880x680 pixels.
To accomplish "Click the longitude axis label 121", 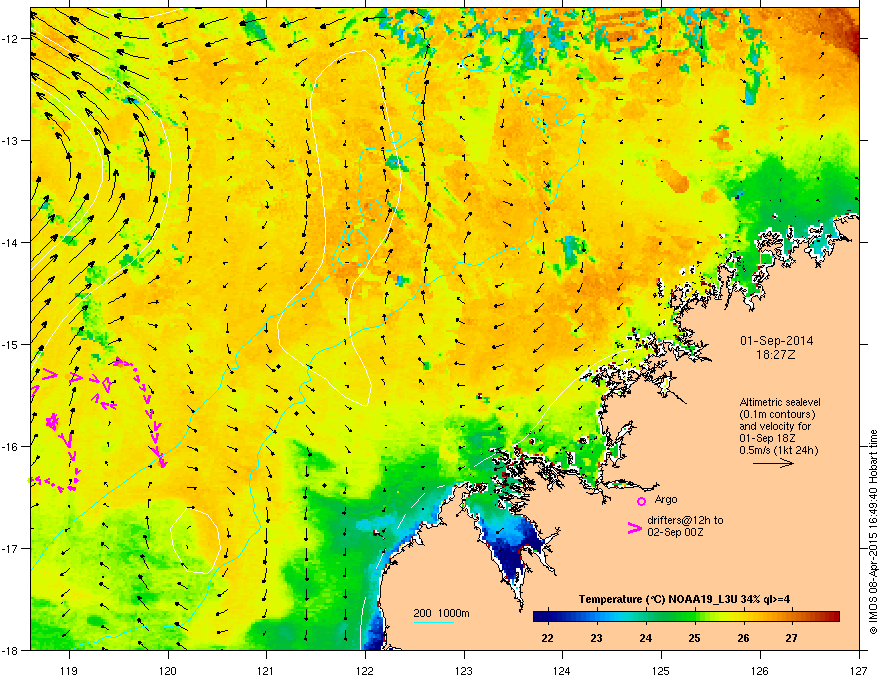I will click(266, 670).
